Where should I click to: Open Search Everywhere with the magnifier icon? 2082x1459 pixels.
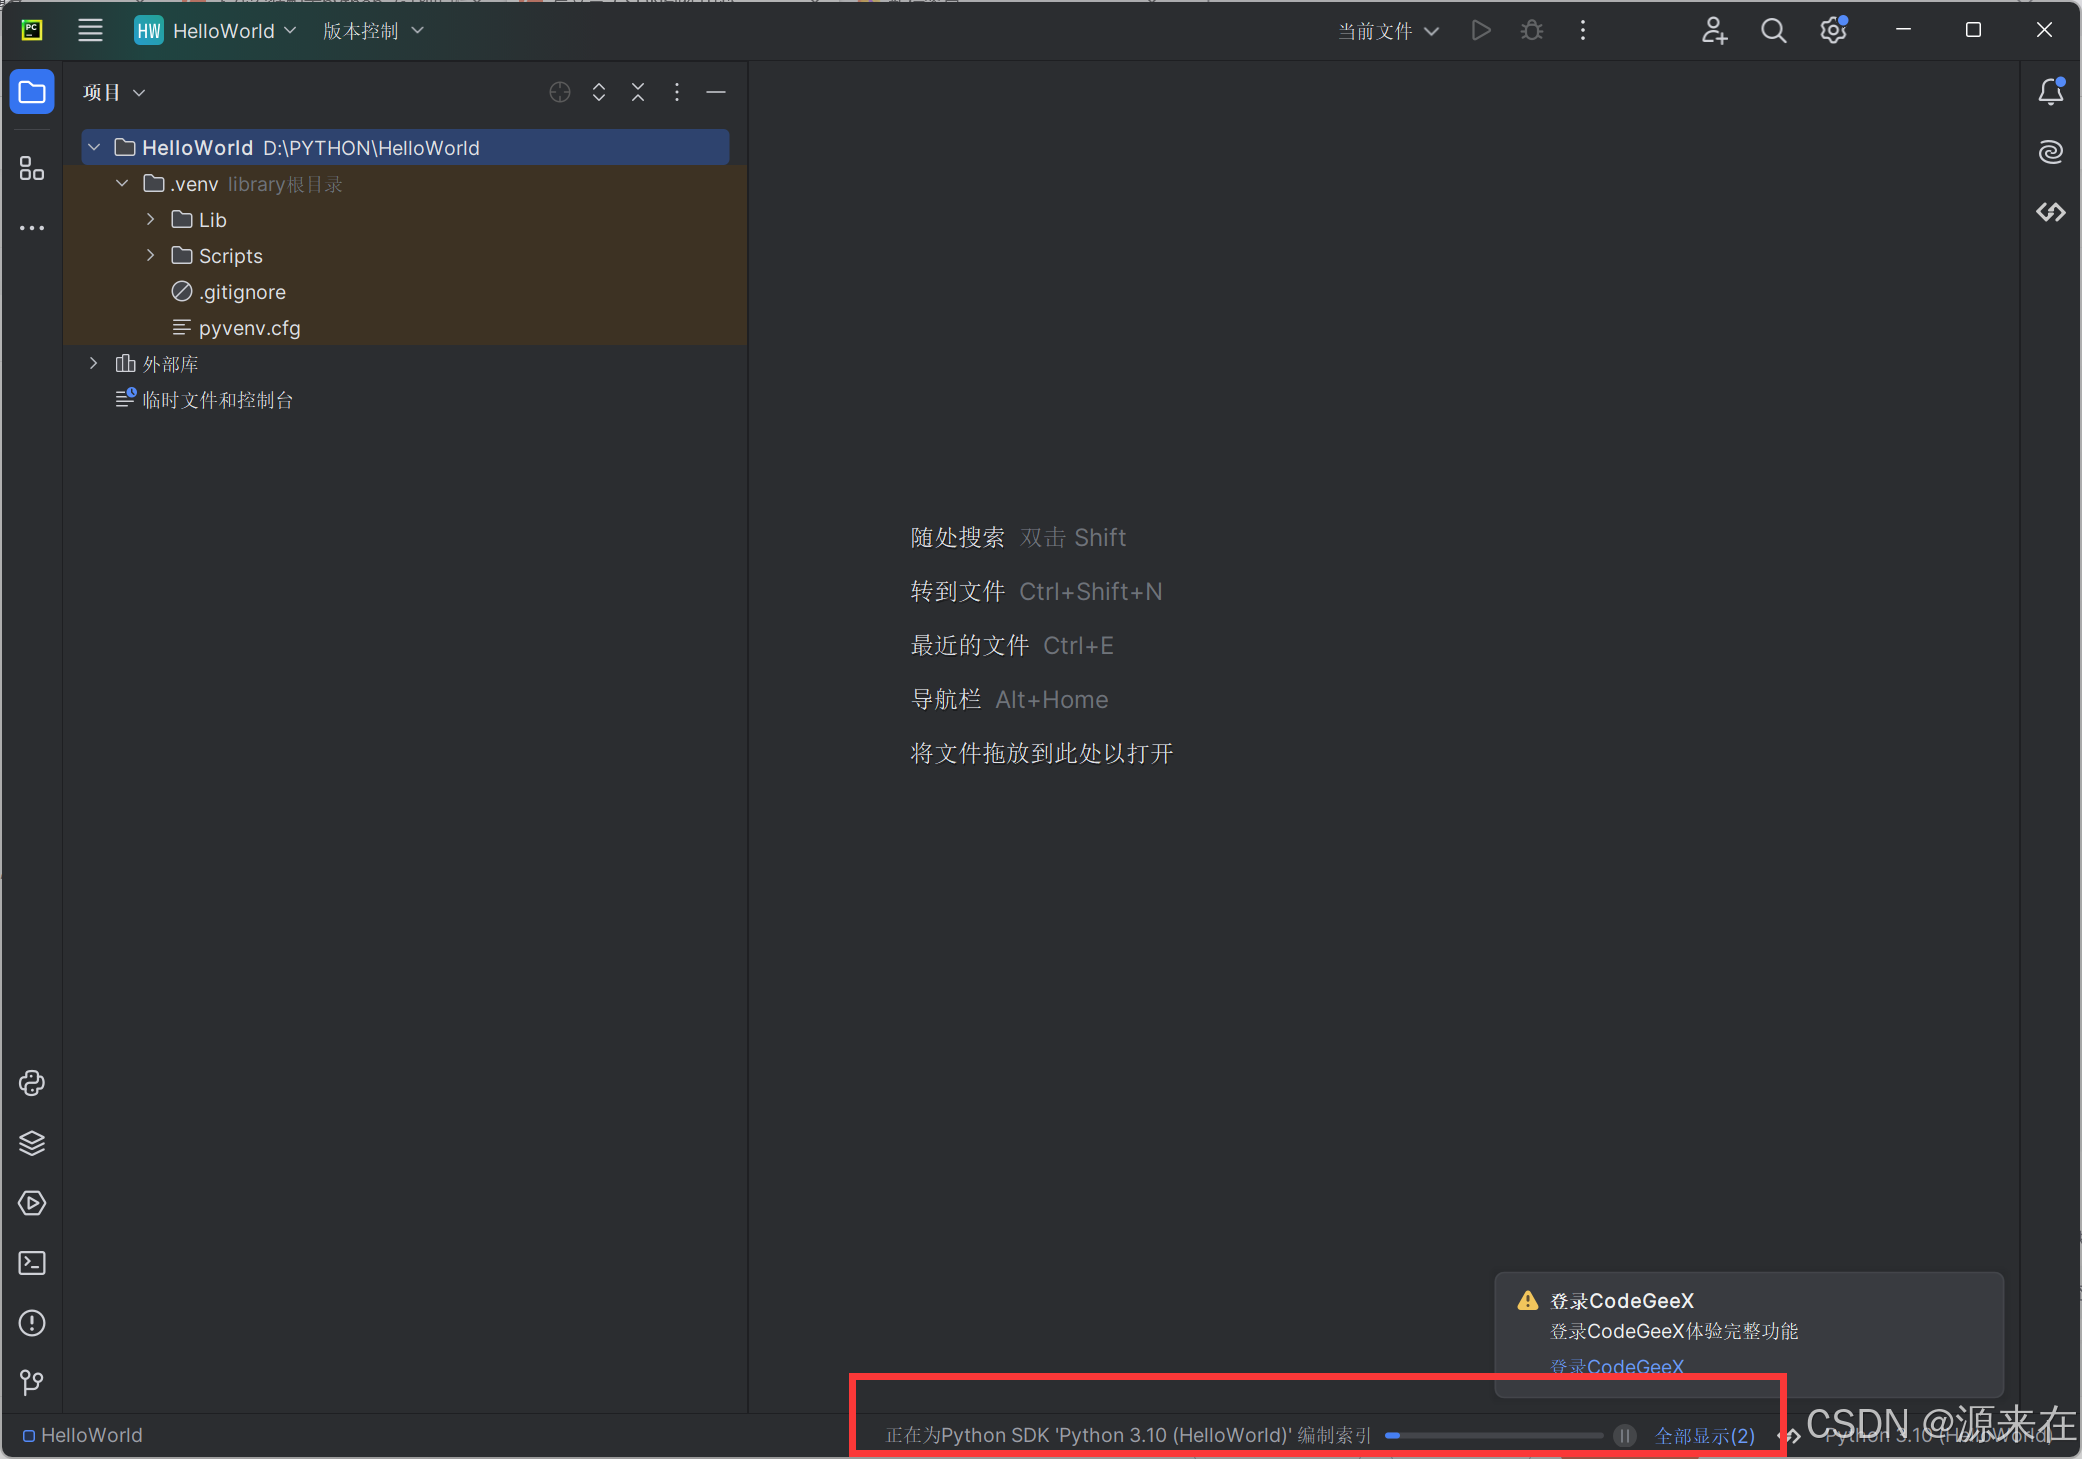[1774, 30]
